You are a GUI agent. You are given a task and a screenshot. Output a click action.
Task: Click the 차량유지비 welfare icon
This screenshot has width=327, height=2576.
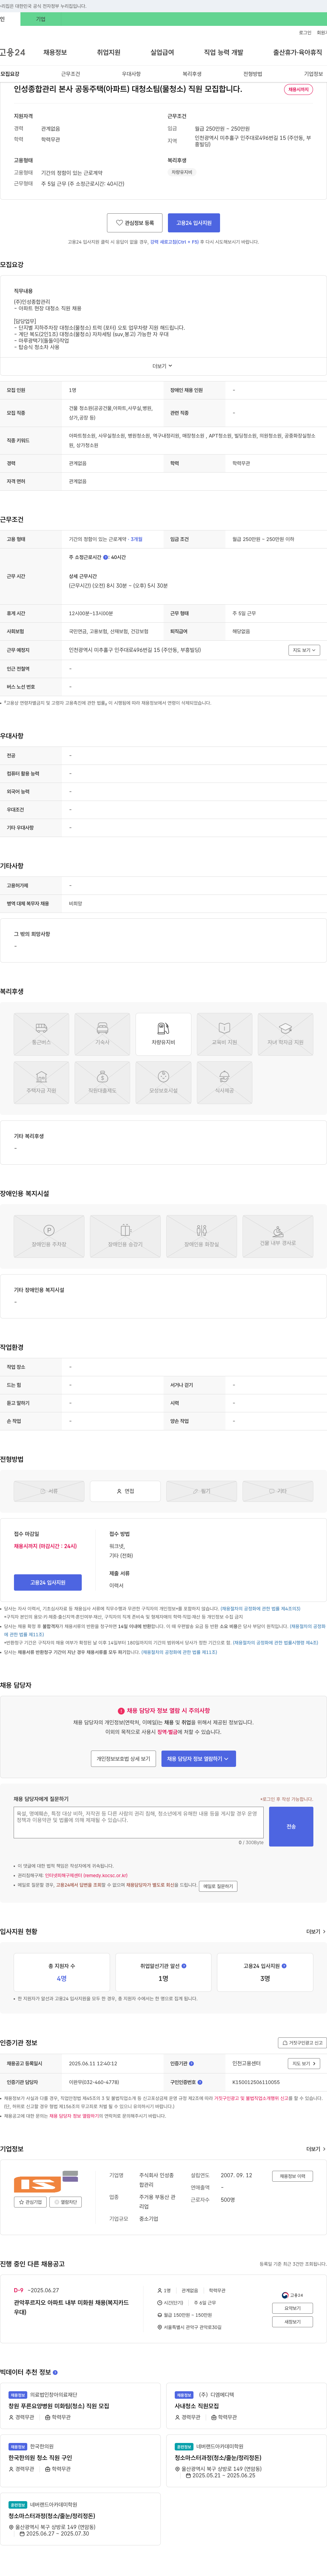coord(163,1034)
